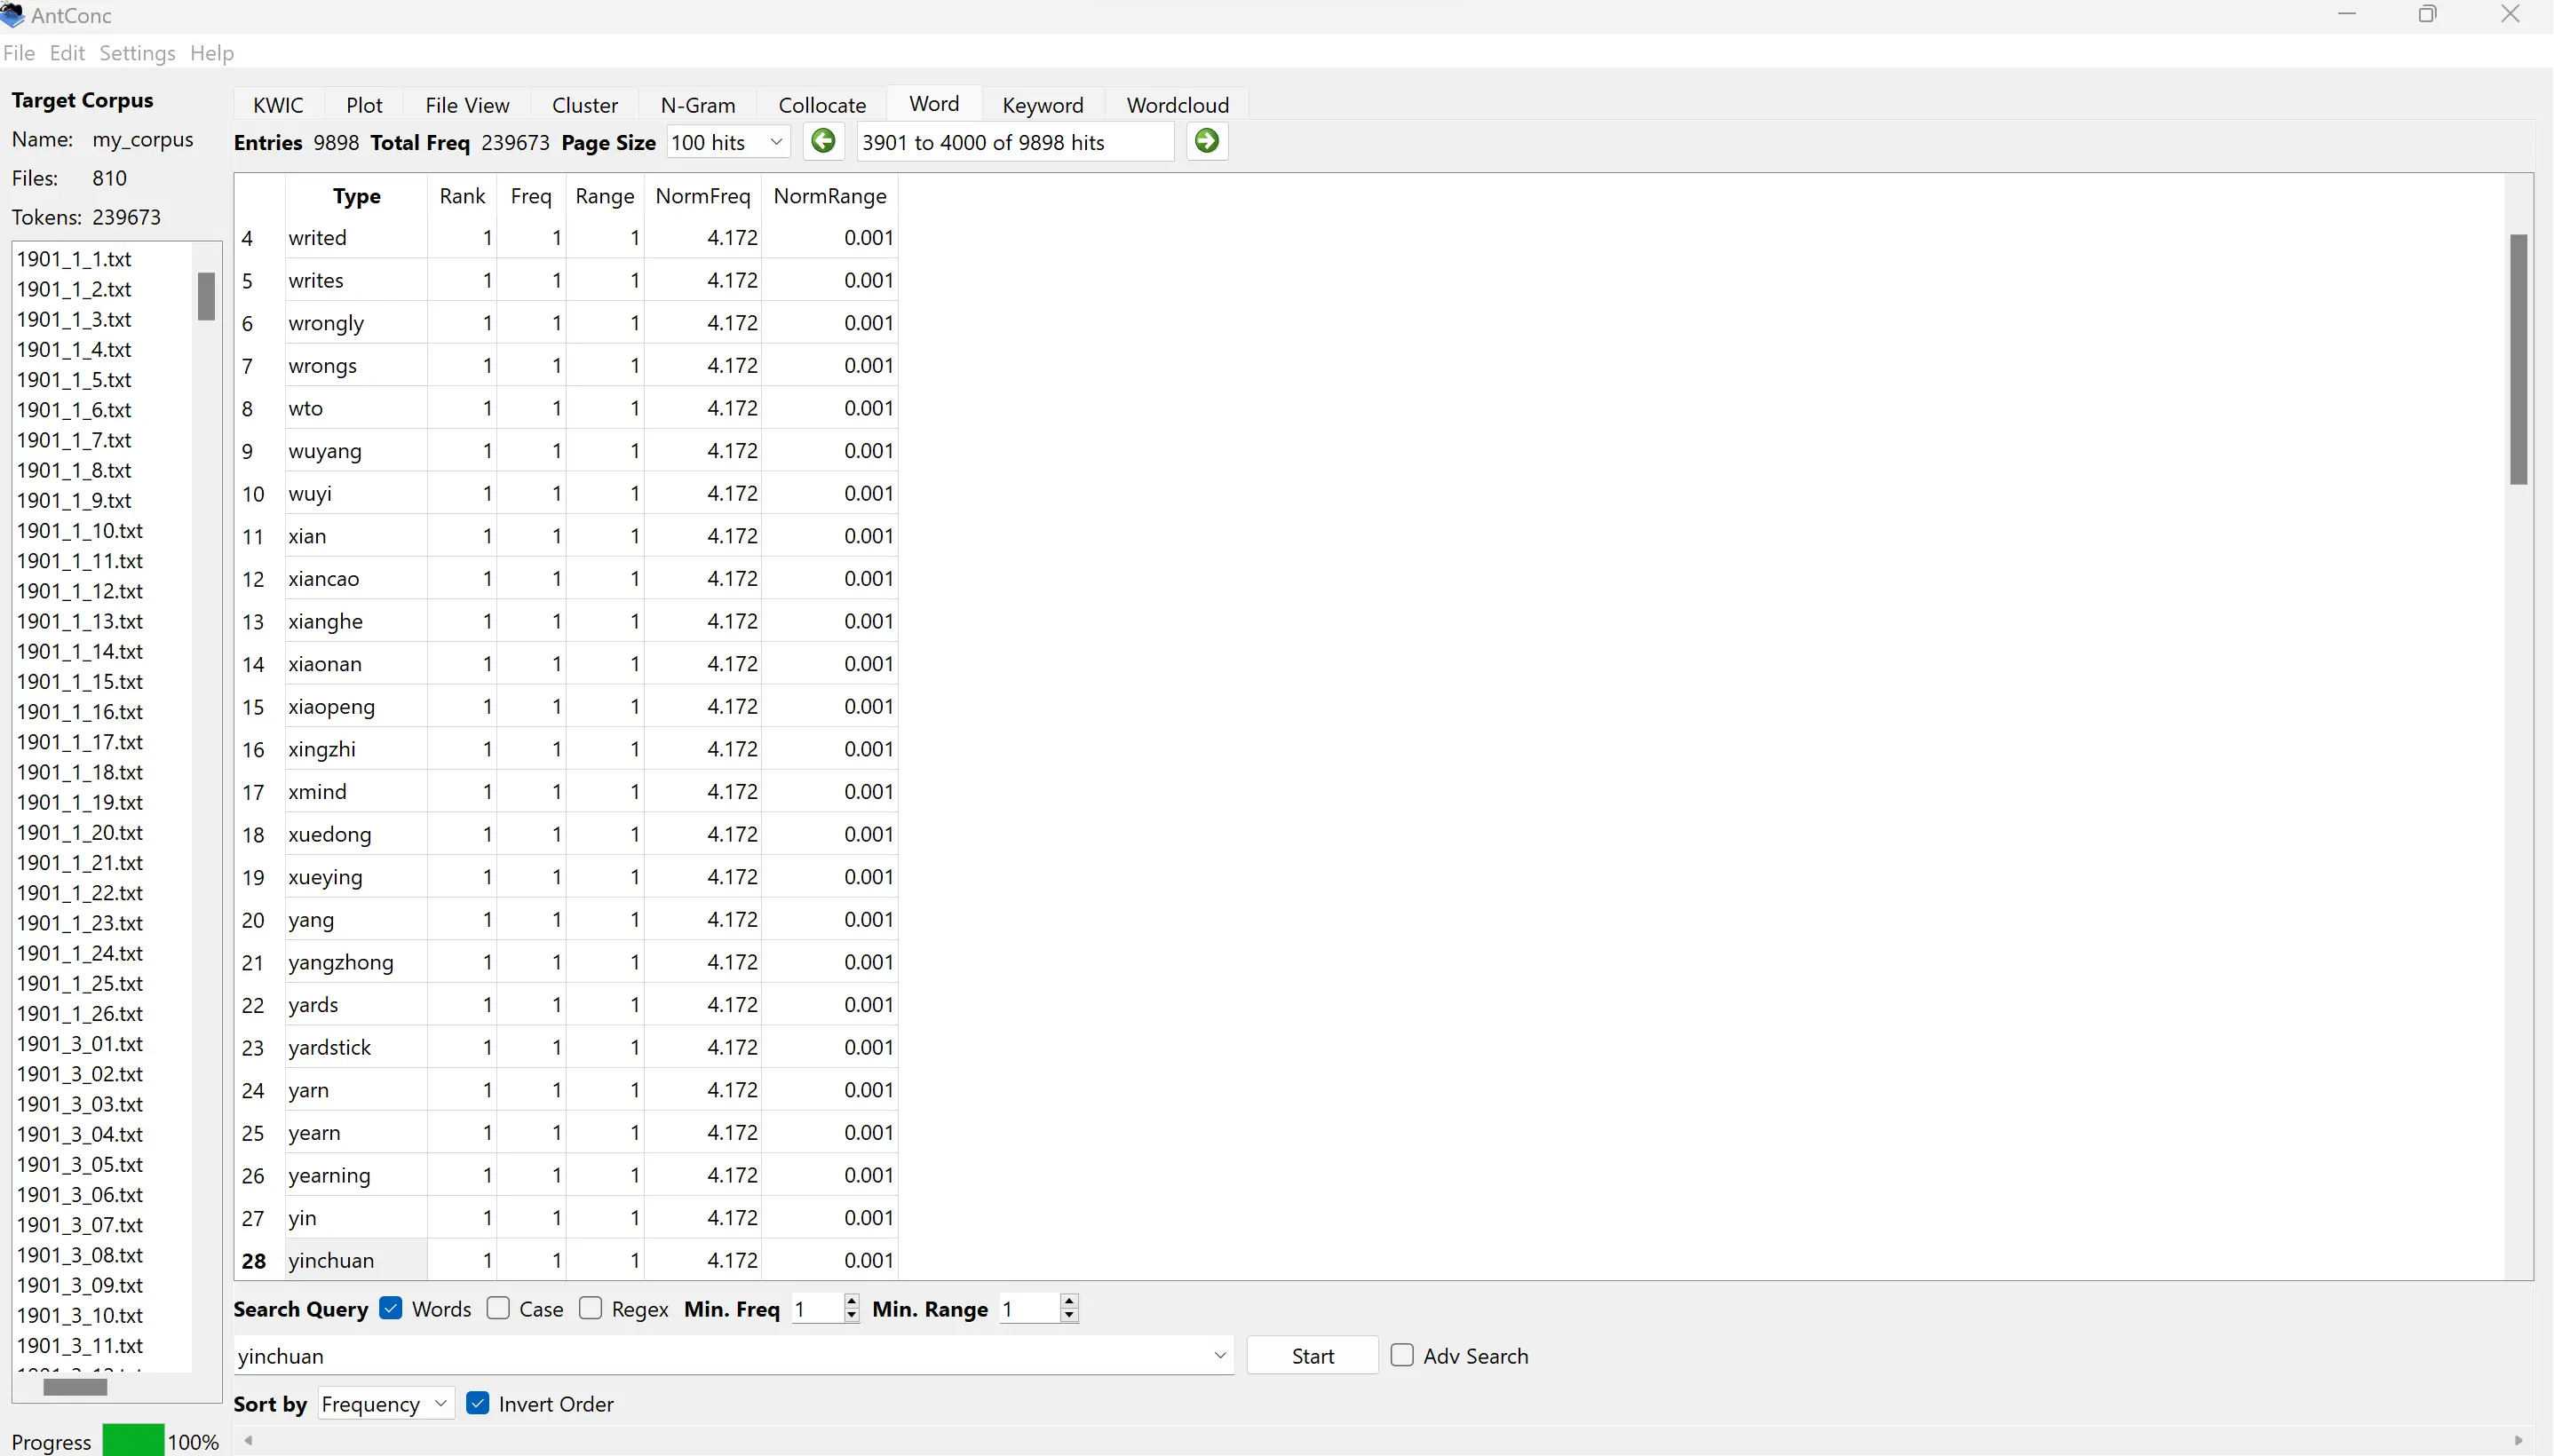
Task: Tick the Adv Search checkbox
Action: [1402, 1355]
